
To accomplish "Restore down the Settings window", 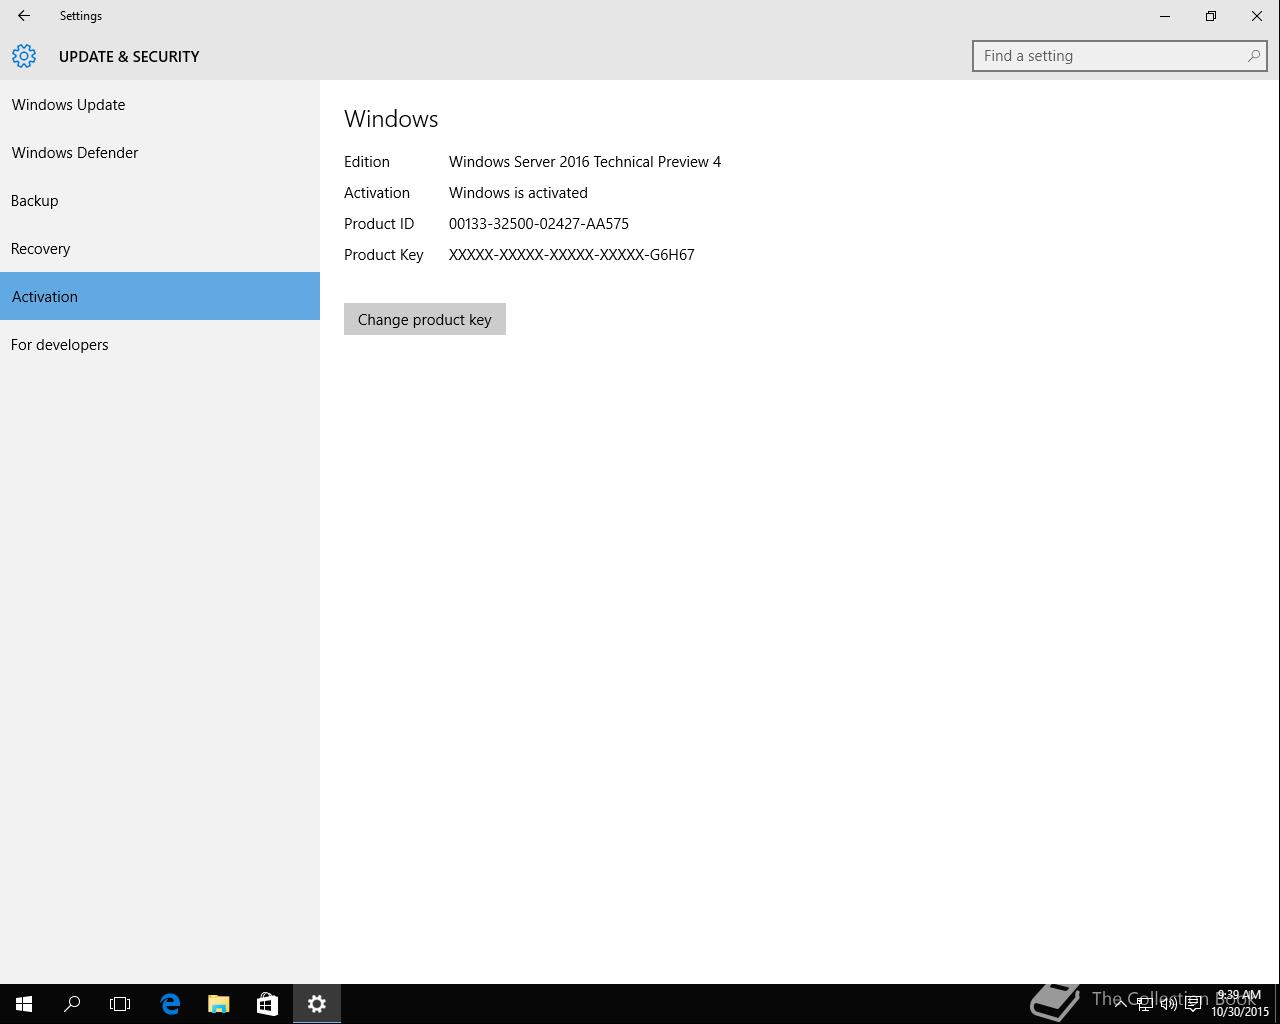I will click(1211, 16).
